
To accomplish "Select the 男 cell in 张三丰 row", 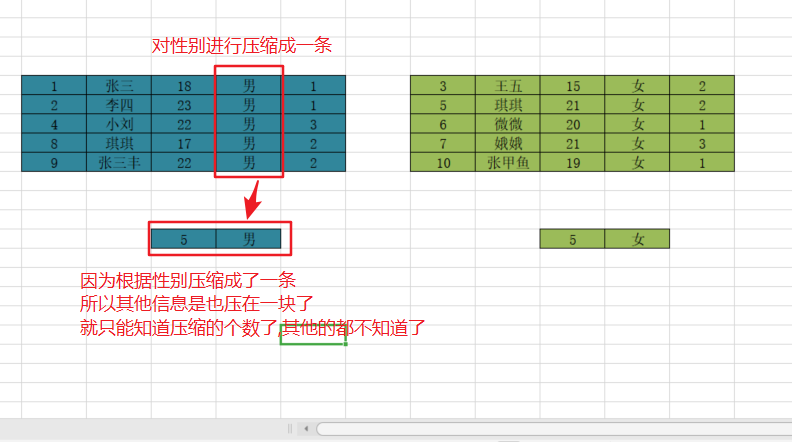I will click(x=249, y=162).
